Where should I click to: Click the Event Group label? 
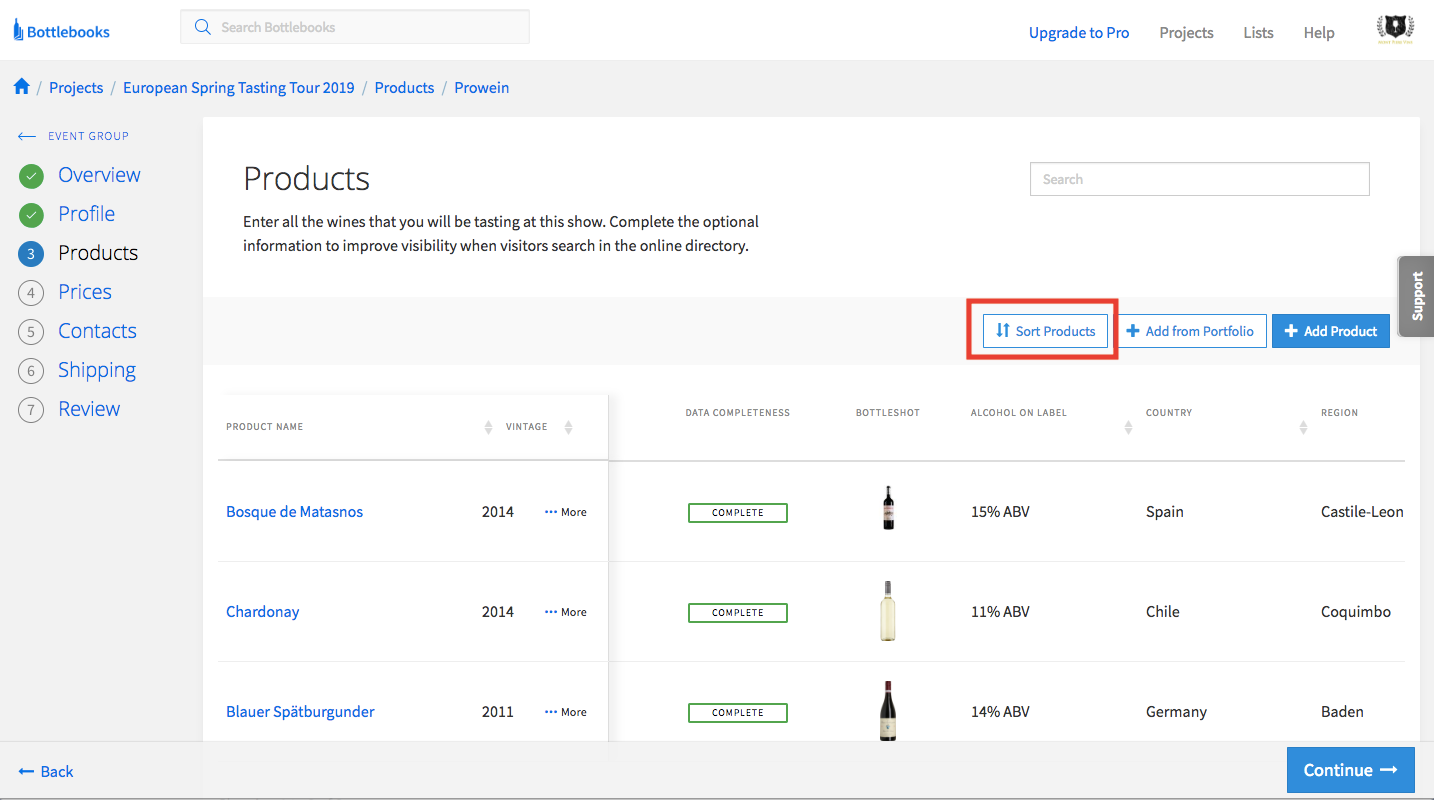click(88, 136)
